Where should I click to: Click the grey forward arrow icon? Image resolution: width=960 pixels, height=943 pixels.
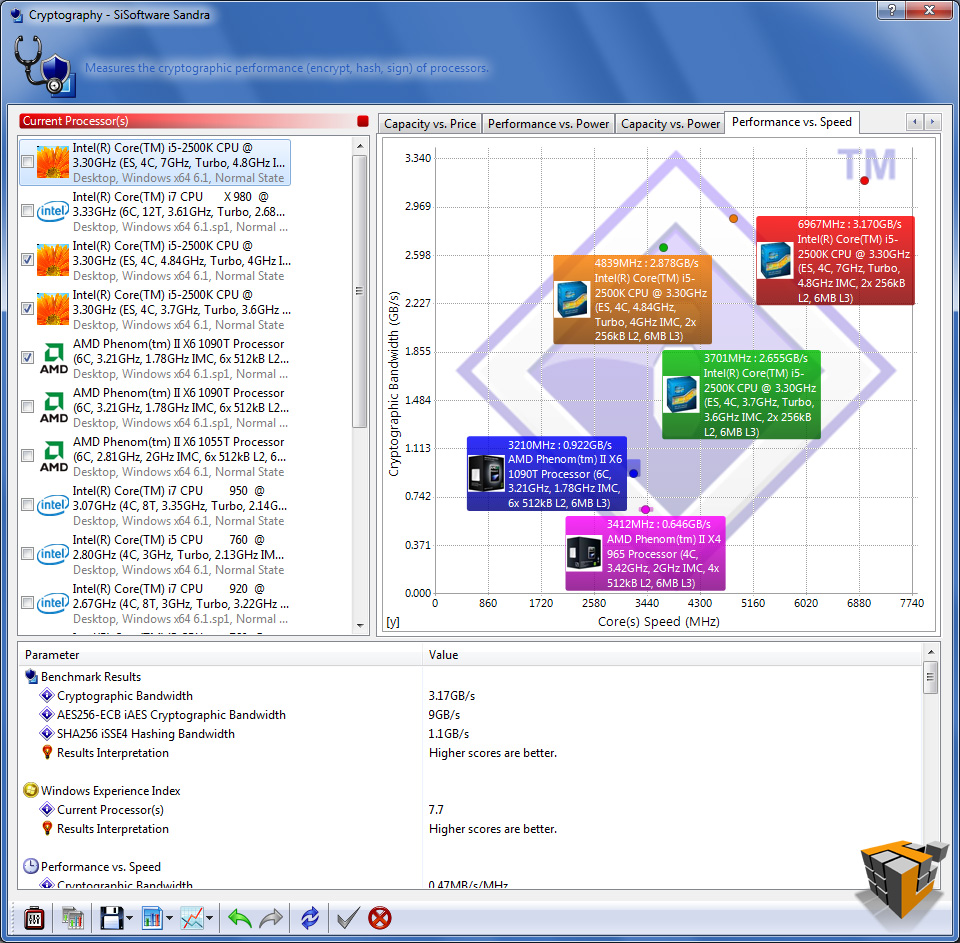coord(271,918)
